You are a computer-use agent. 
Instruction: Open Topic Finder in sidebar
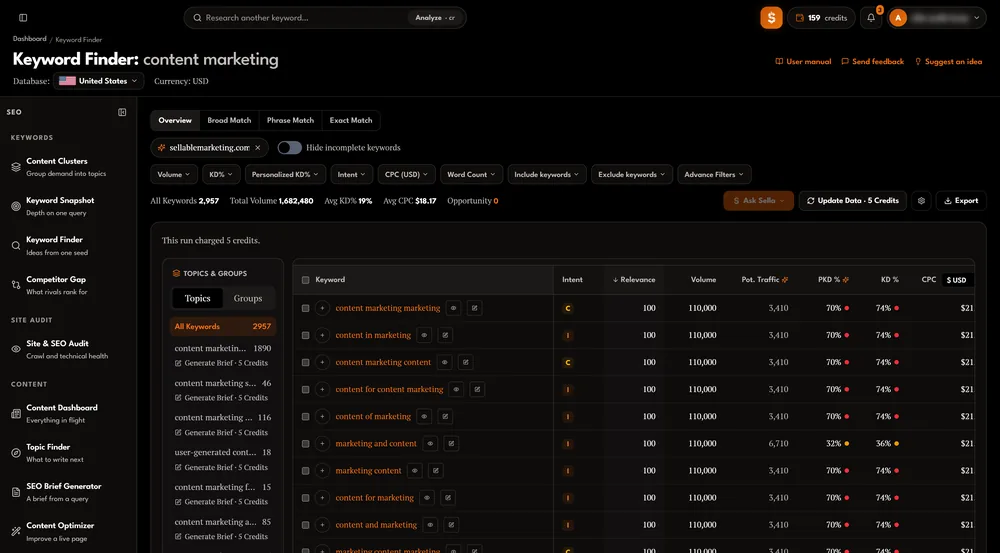point(67,453)
